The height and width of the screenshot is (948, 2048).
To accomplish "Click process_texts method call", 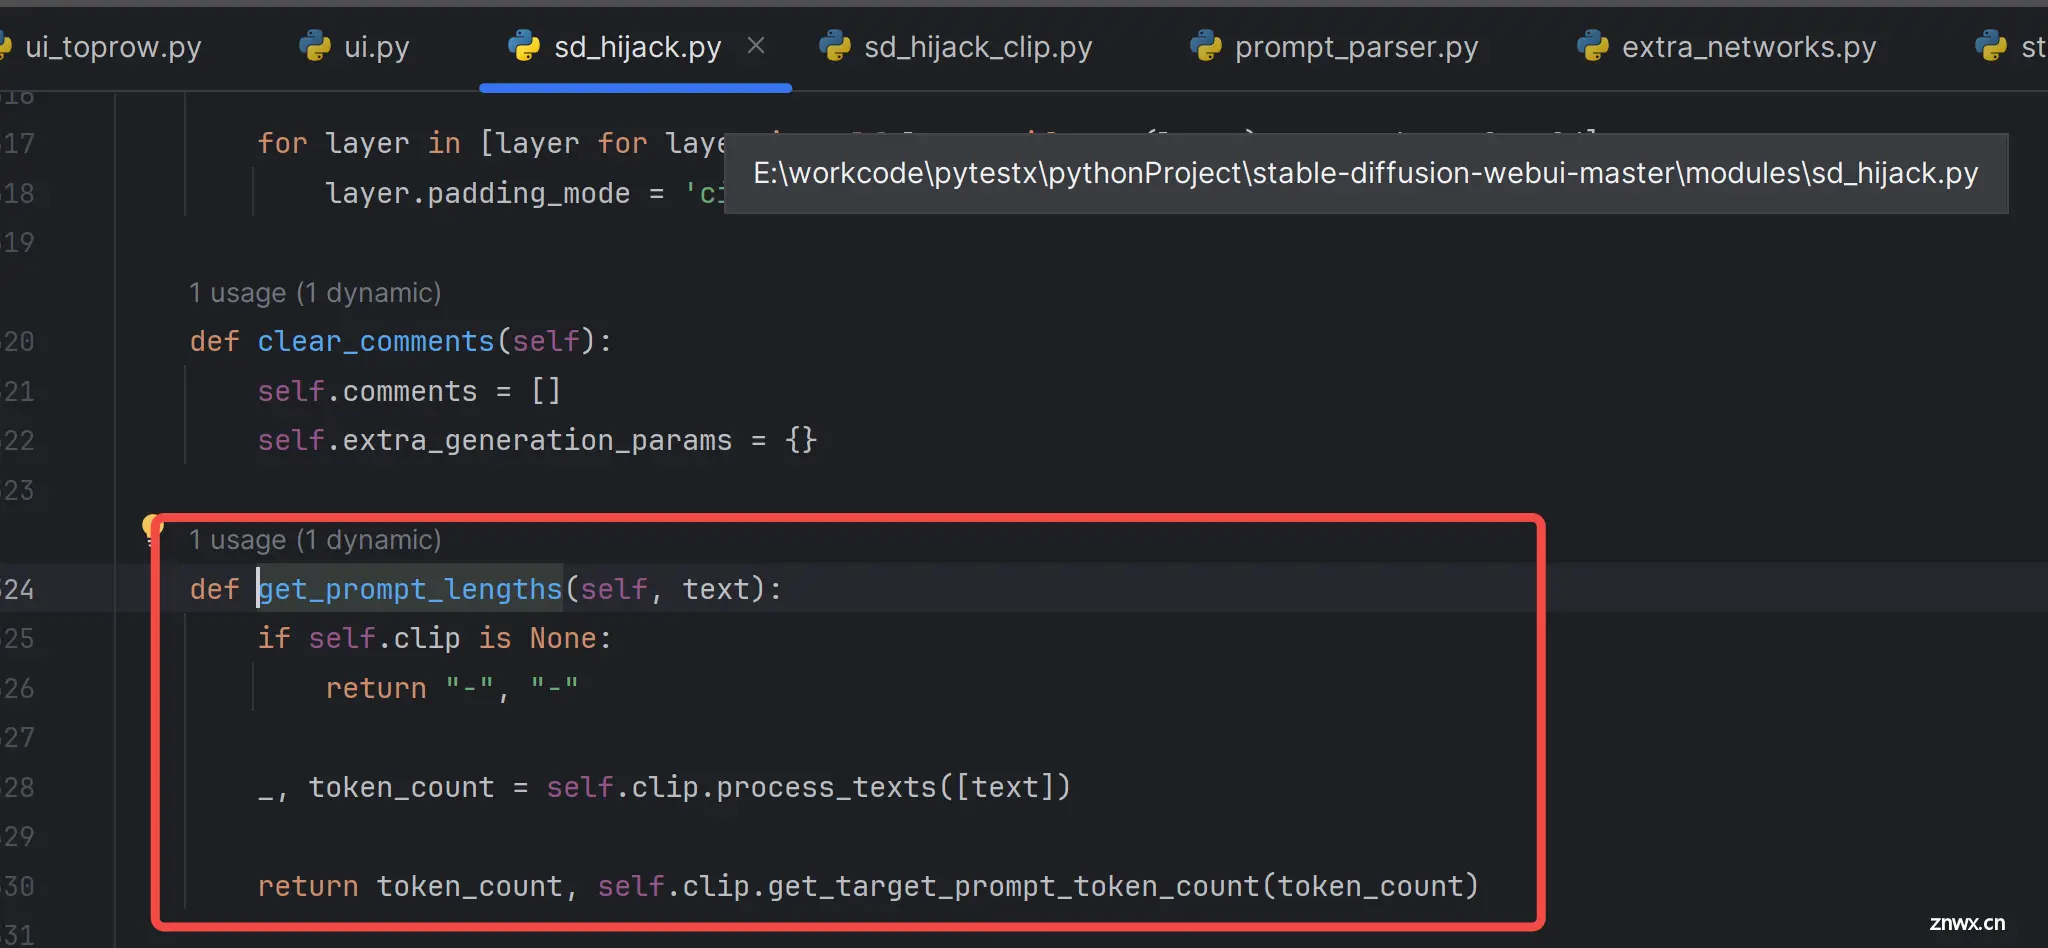I will click(826, 787).
